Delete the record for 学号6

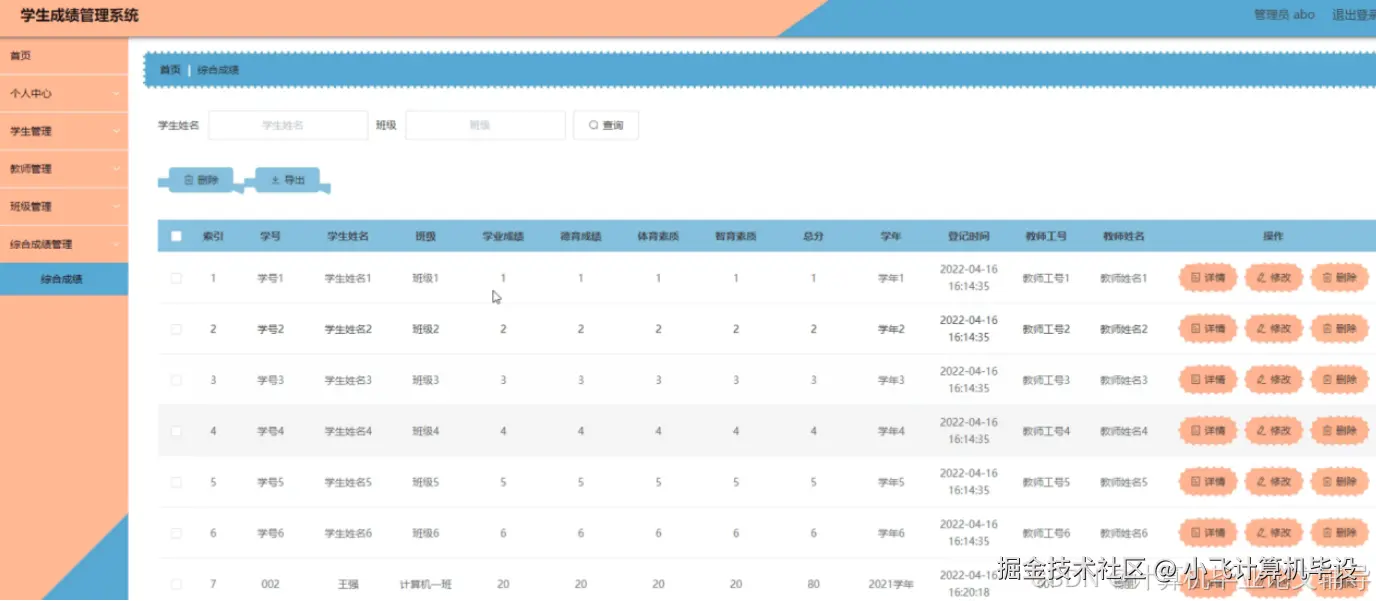[1339, 533]
